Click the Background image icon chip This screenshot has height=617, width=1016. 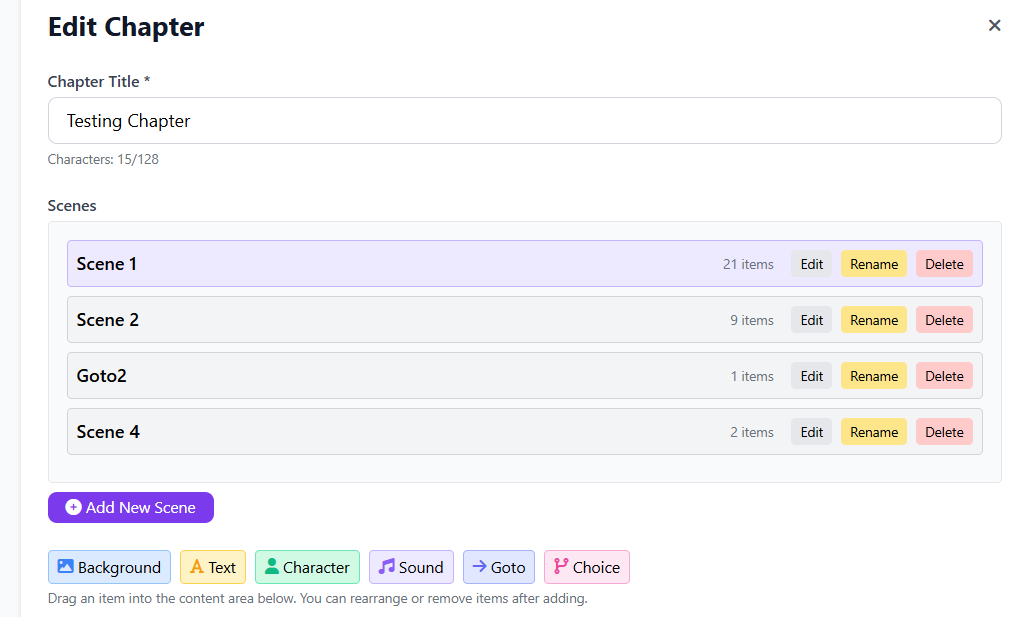(109, 567)
